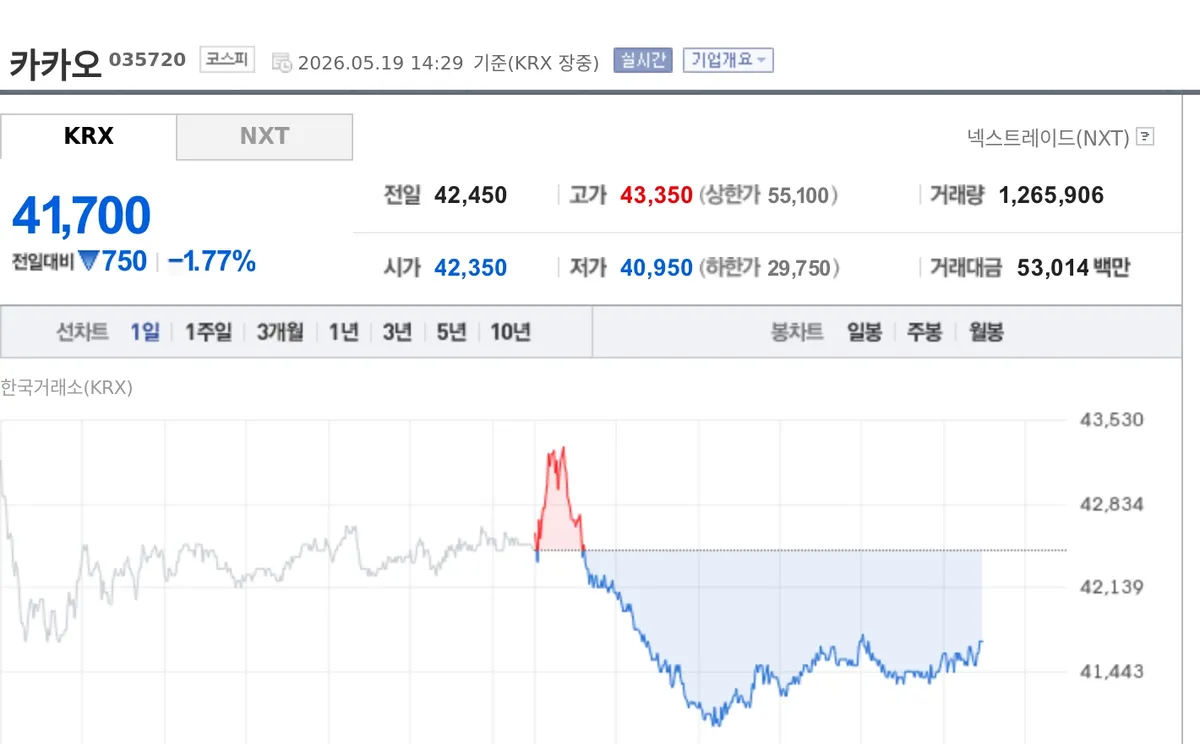Select the 1주일 line chart period
1200x744 pixels.
pyautogui.click(x=208, y=333)
